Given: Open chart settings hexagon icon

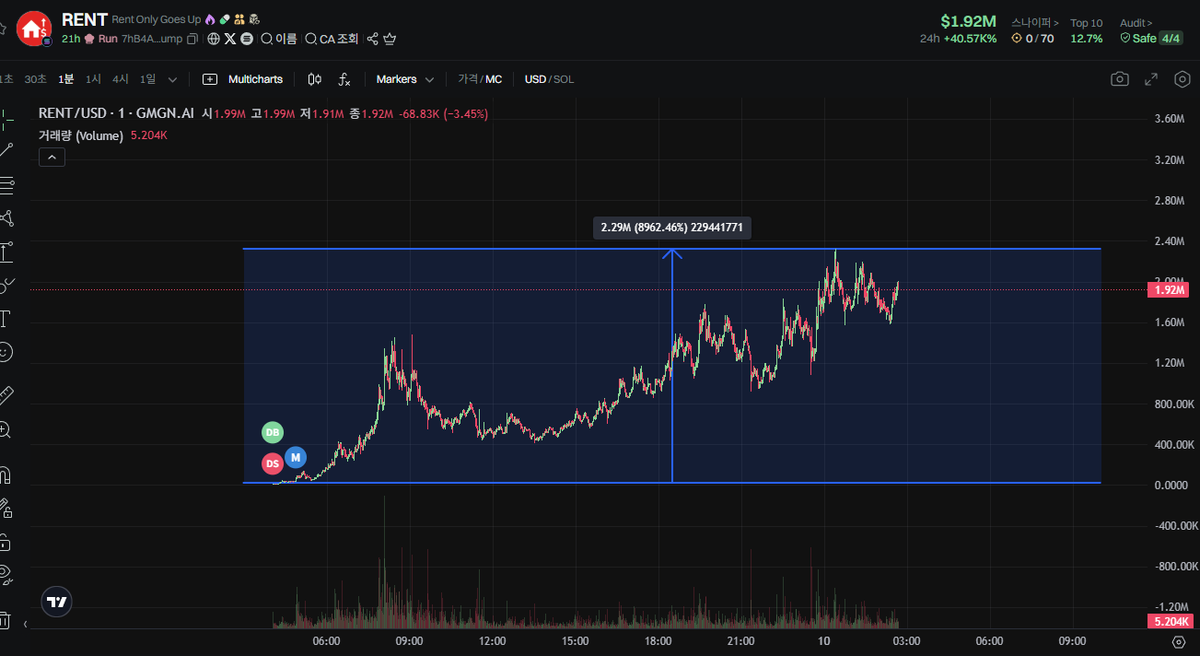Looking at the screenshot, I should pos(1182,79).
